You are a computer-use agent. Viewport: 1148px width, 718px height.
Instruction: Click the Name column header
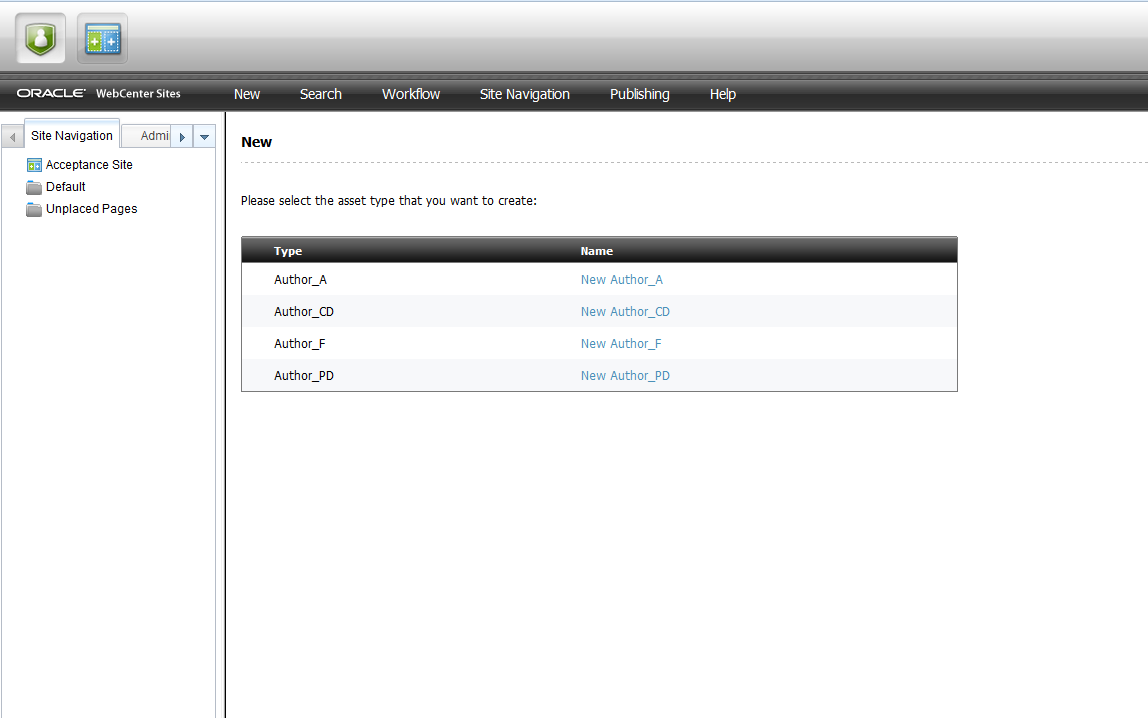click(597, 251)
